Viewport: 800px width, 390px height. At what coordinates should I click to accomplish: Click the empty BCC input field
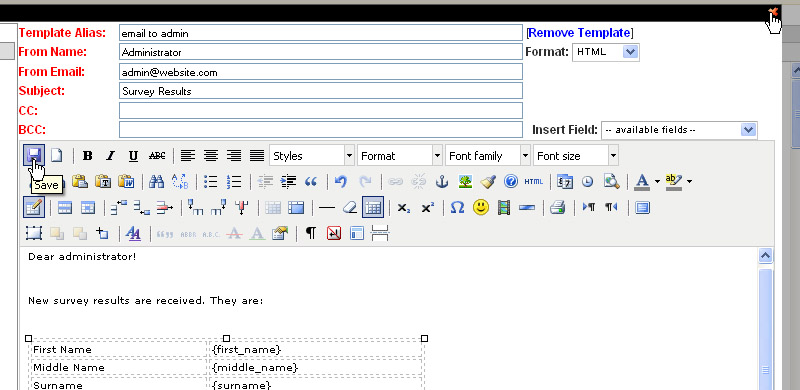tap(321, 130)
